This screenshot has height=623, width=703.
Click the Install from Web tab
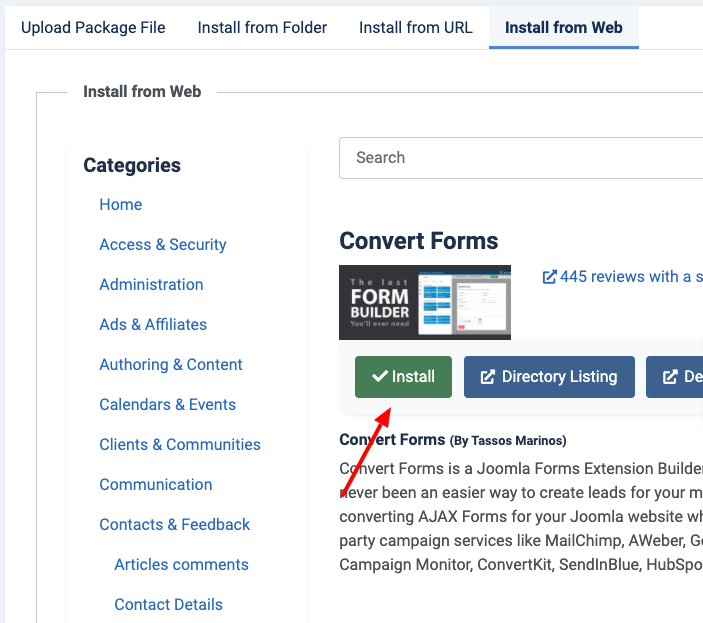[x=564, y=28]
